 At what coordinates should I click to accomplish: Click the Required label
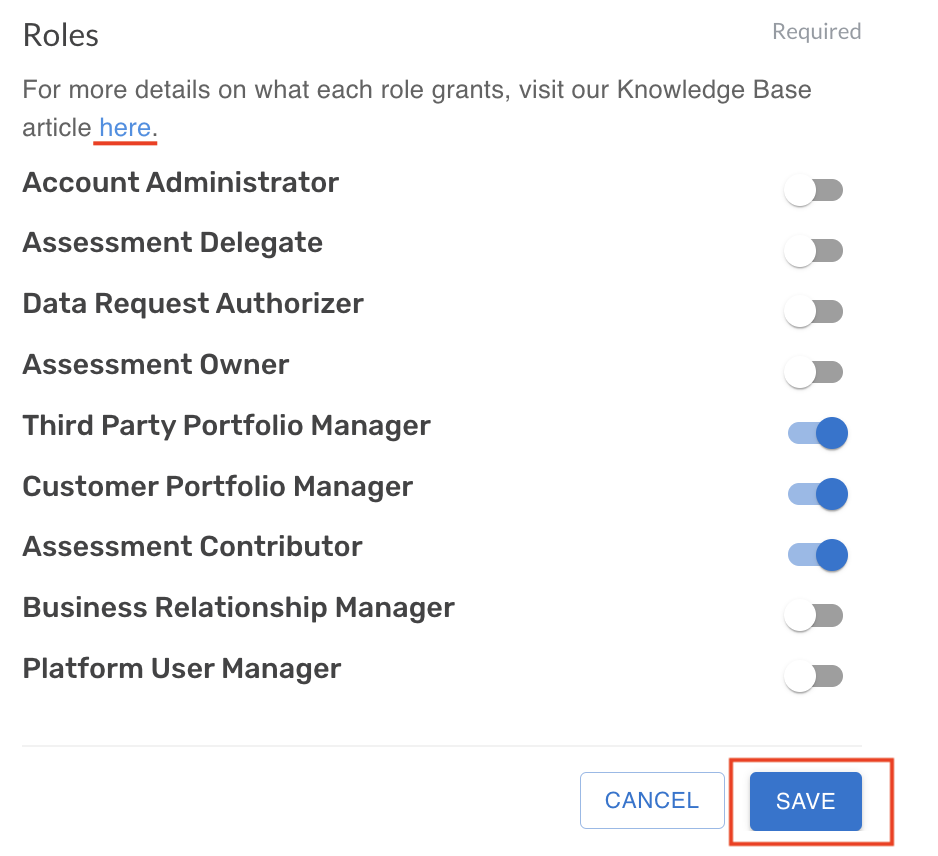tap(815, 31)
